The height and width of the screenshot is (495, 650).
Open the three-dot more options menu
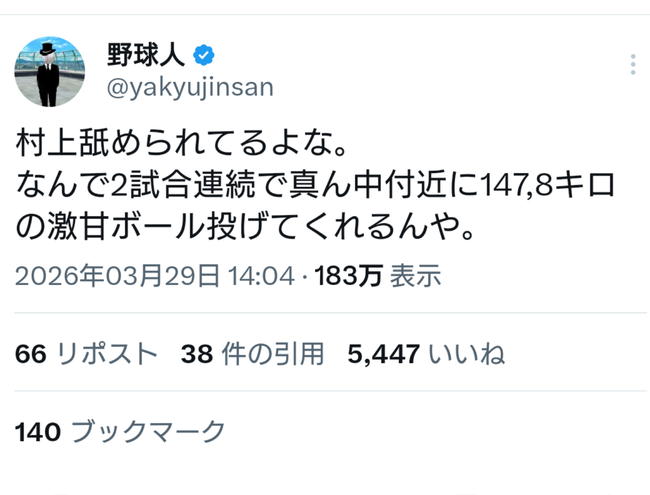tap(633, 64)
